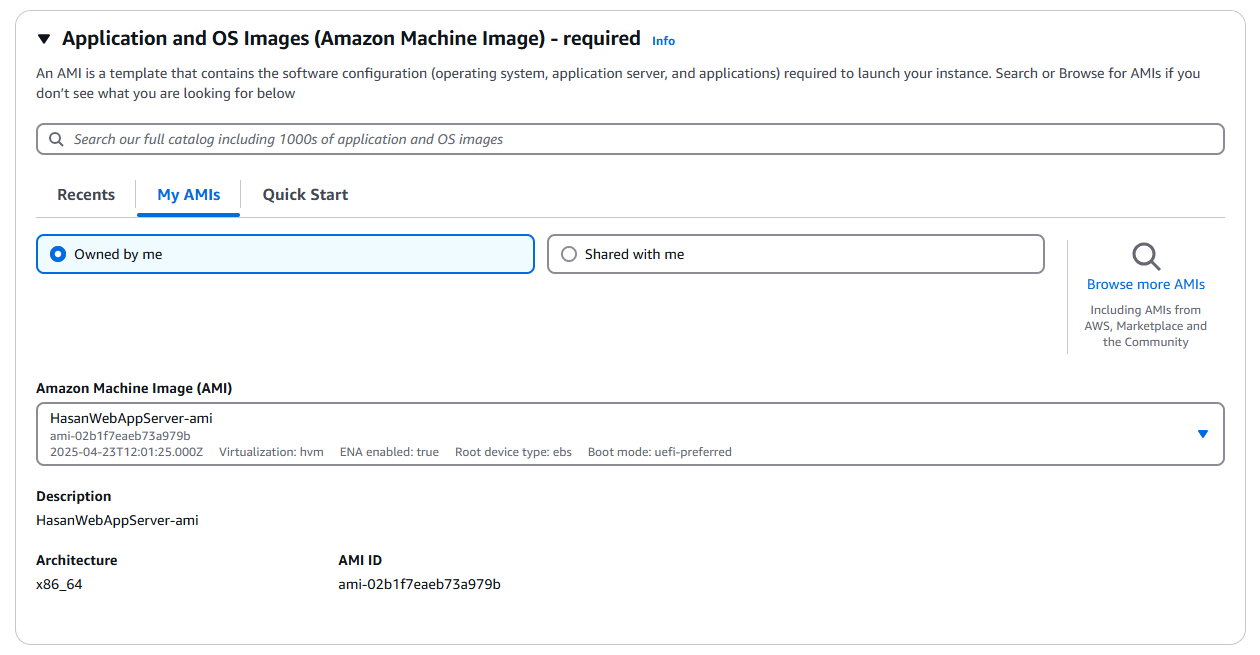Click the Architecture heading
The width and height of the screenshot is (1260, 655).
[76, 560]
